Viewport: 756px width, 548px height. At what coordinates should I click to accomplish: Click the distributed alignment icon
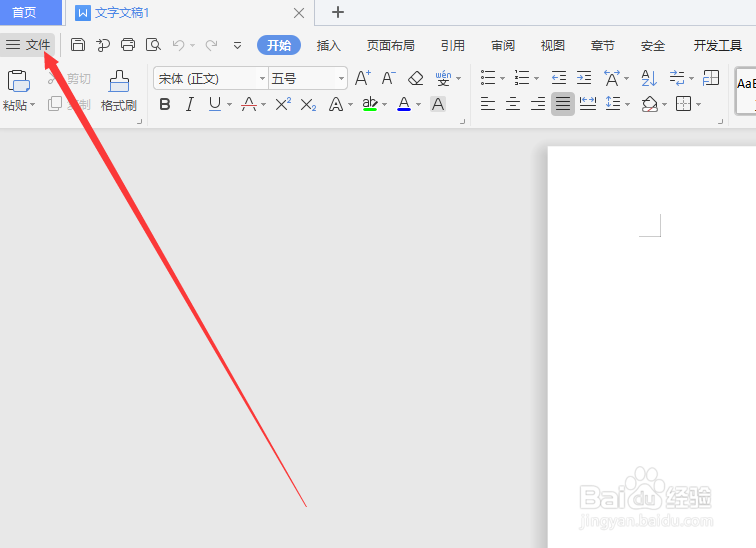pos(588,104)
